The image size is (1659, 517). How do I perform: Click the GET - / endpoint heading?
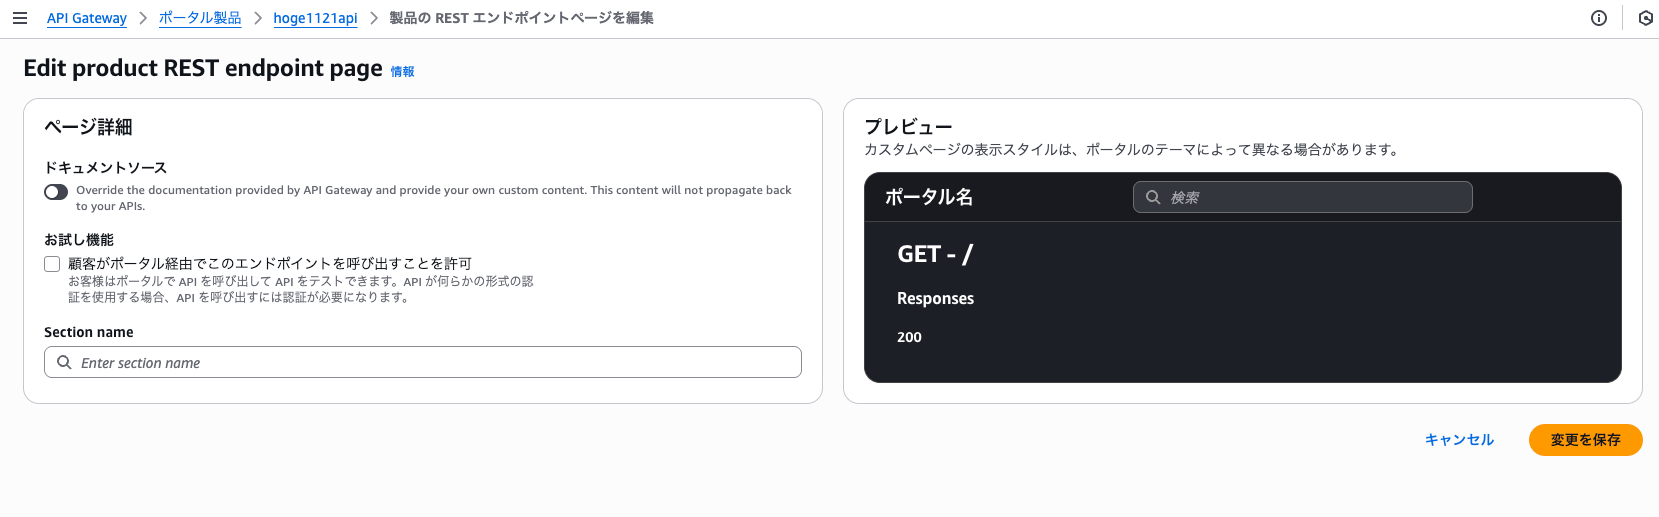(935, 254)
